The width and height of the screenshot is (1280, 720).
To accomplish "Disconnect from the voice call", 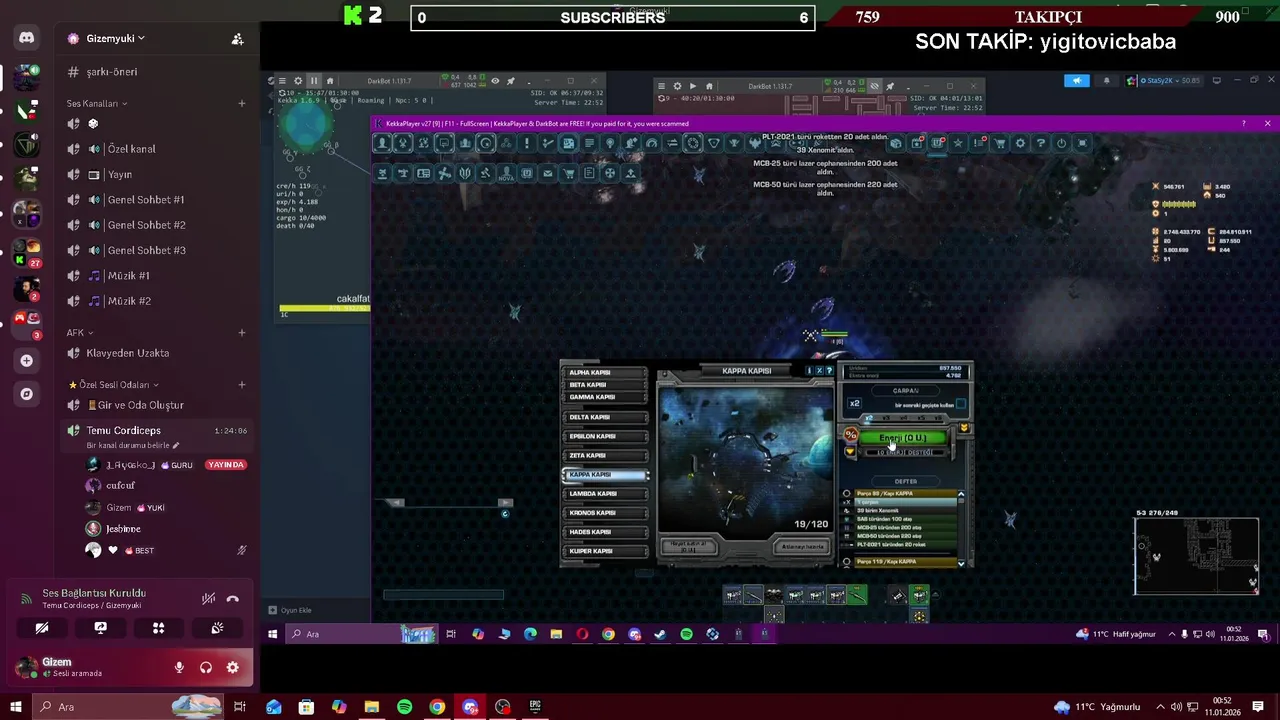I will click(x=233, y=599).
